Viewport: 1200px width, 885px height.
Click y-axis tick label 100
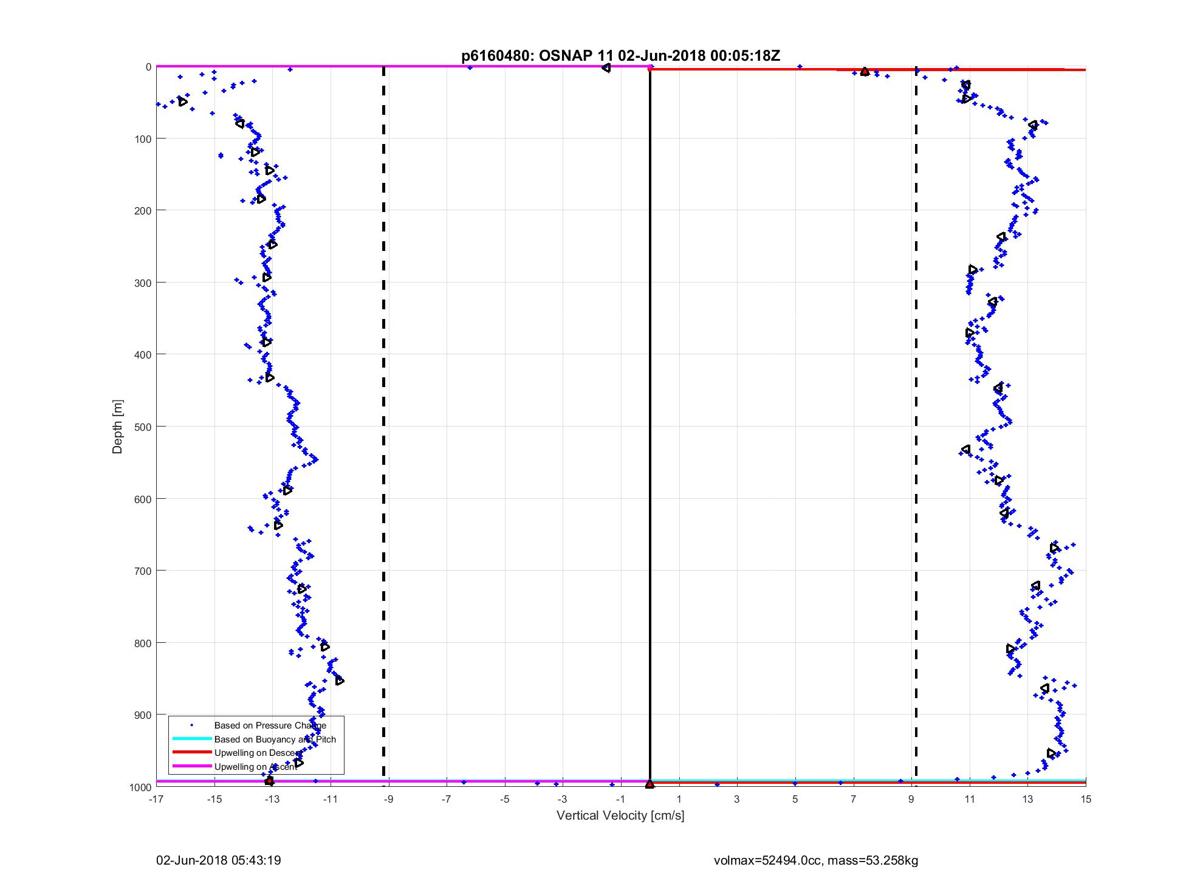(141, 139)
